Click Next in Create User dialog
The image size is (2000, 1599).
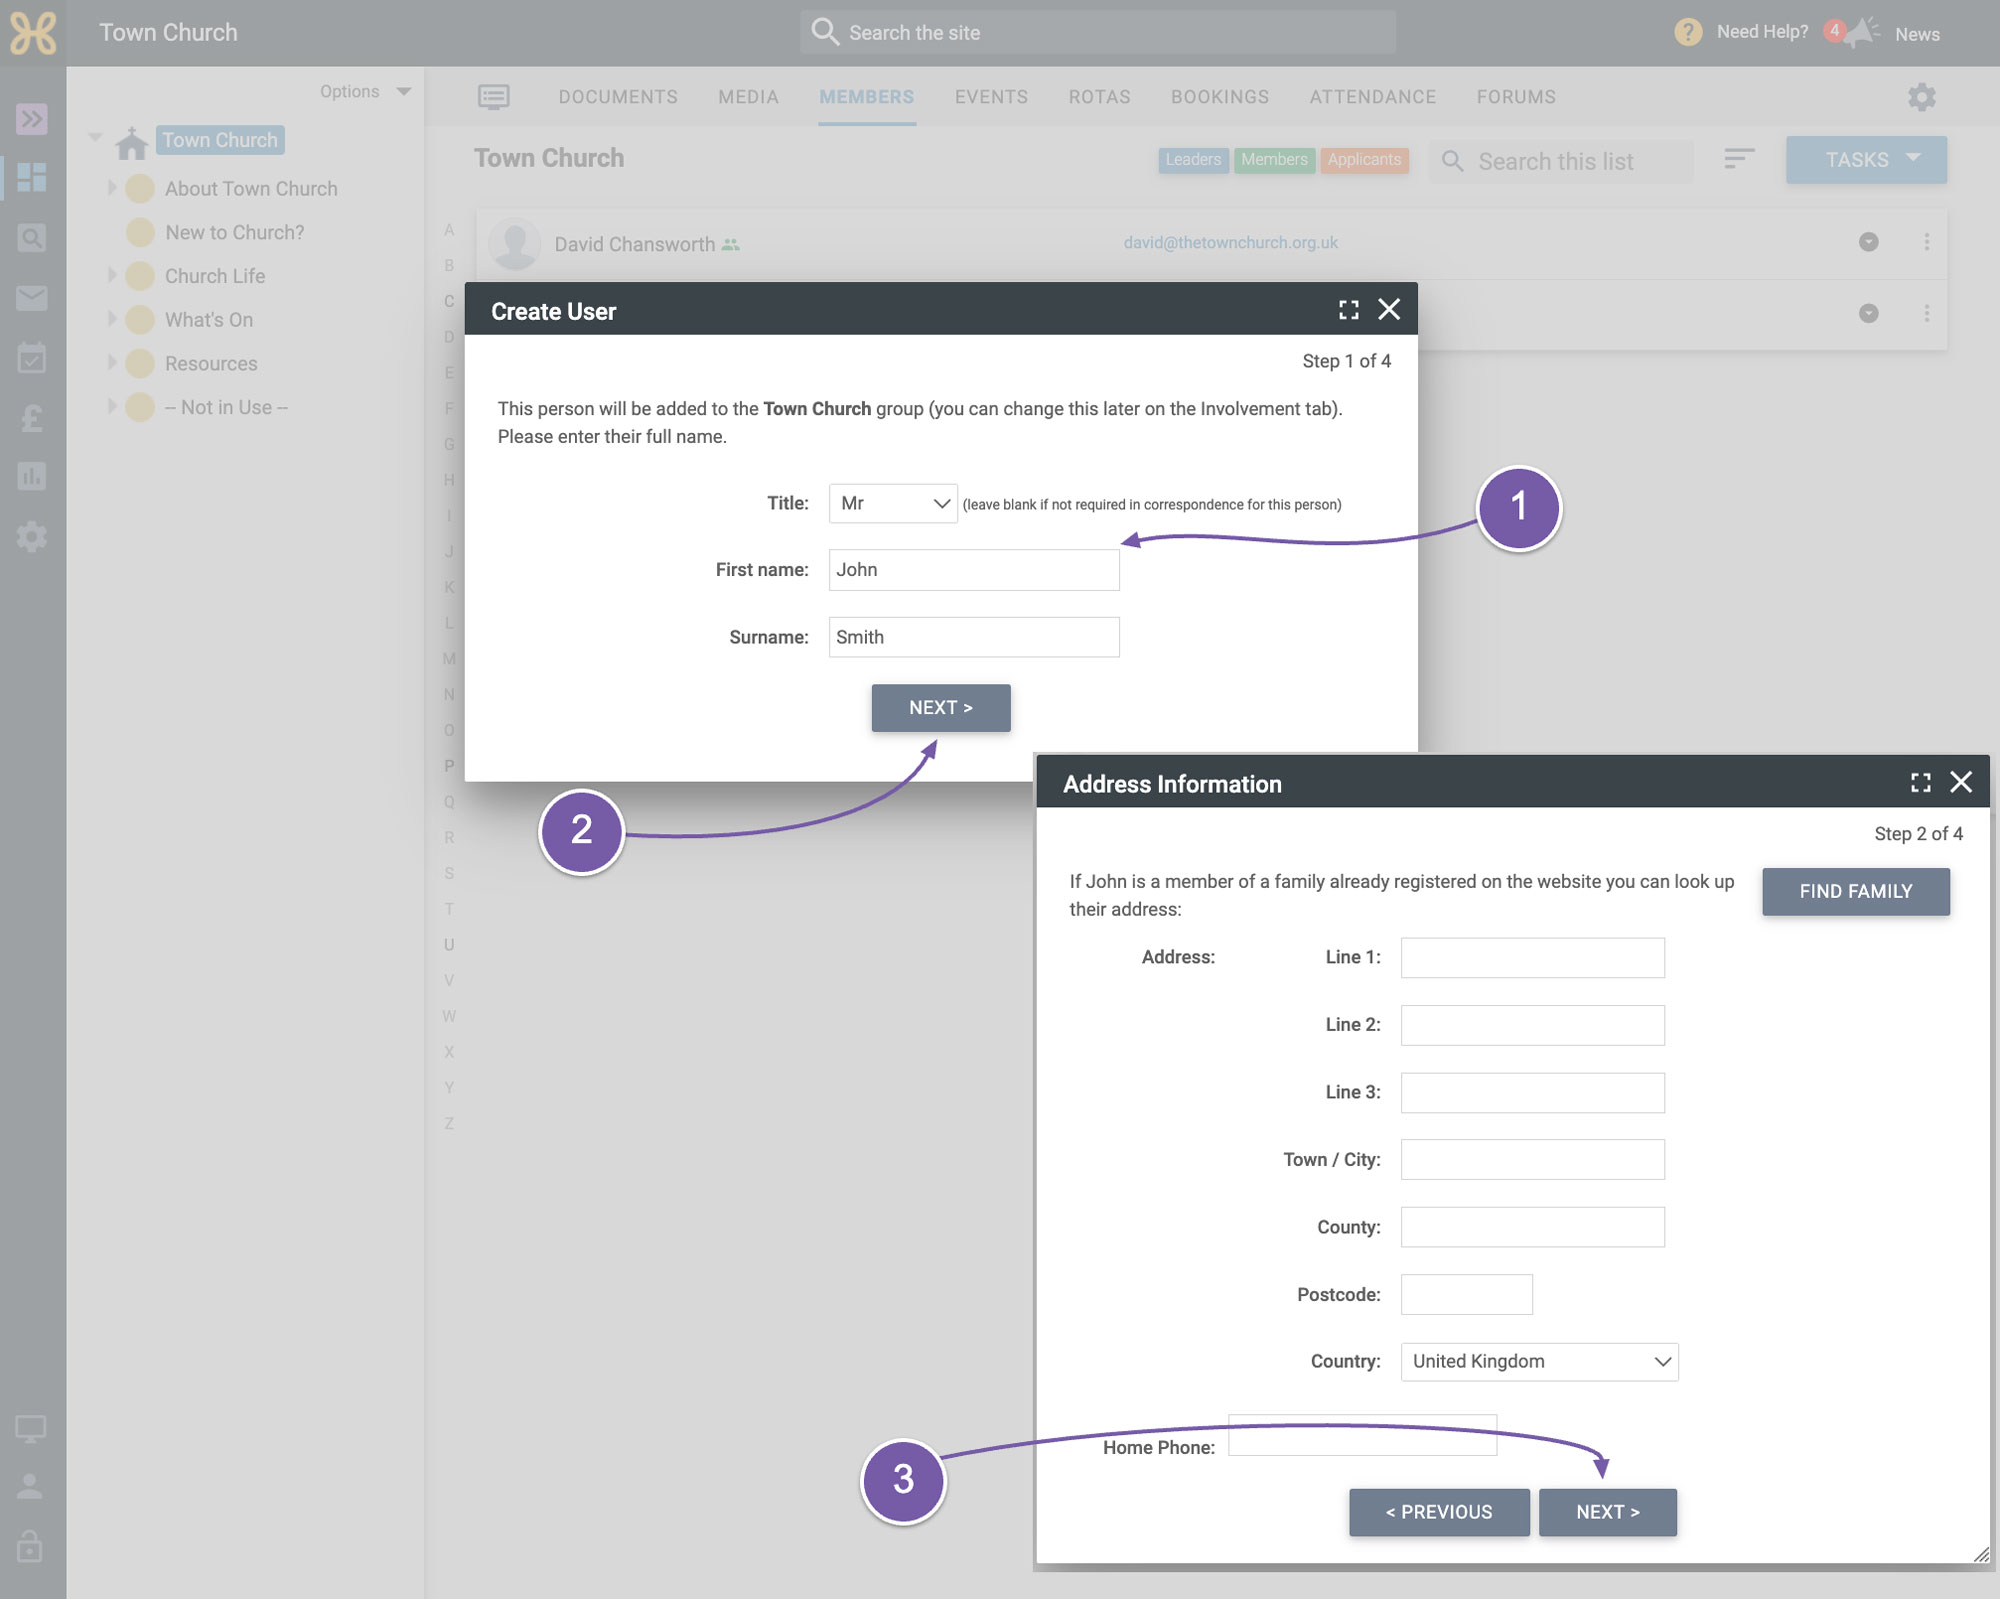coord(941,708)
